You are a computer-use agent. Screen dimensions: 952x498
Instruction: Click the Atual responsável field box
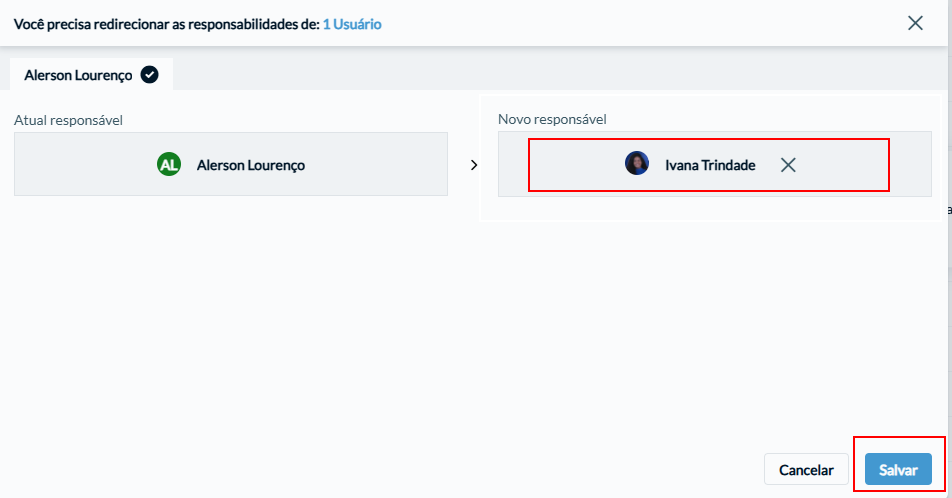point(231,164)
